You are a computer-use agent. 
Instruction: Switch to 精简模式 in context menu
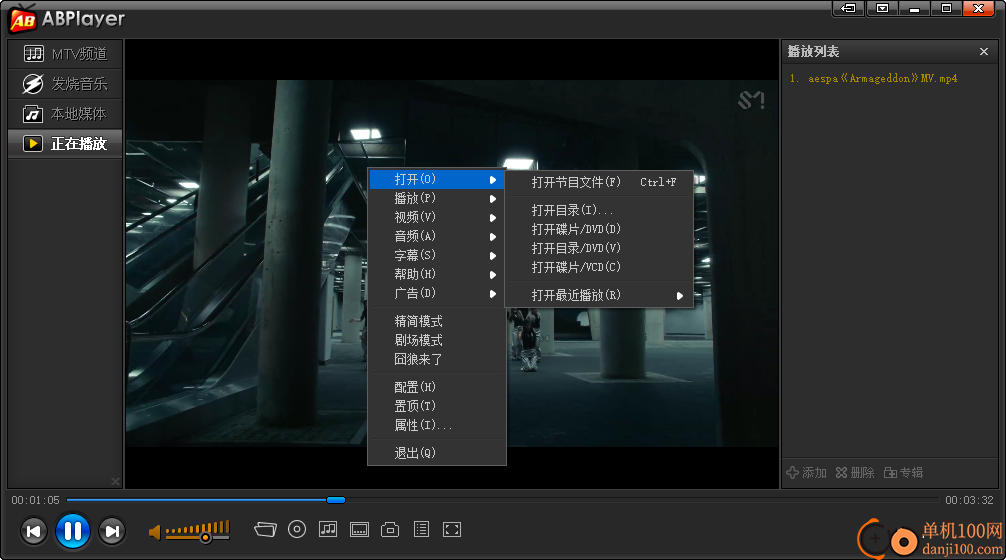437,321
